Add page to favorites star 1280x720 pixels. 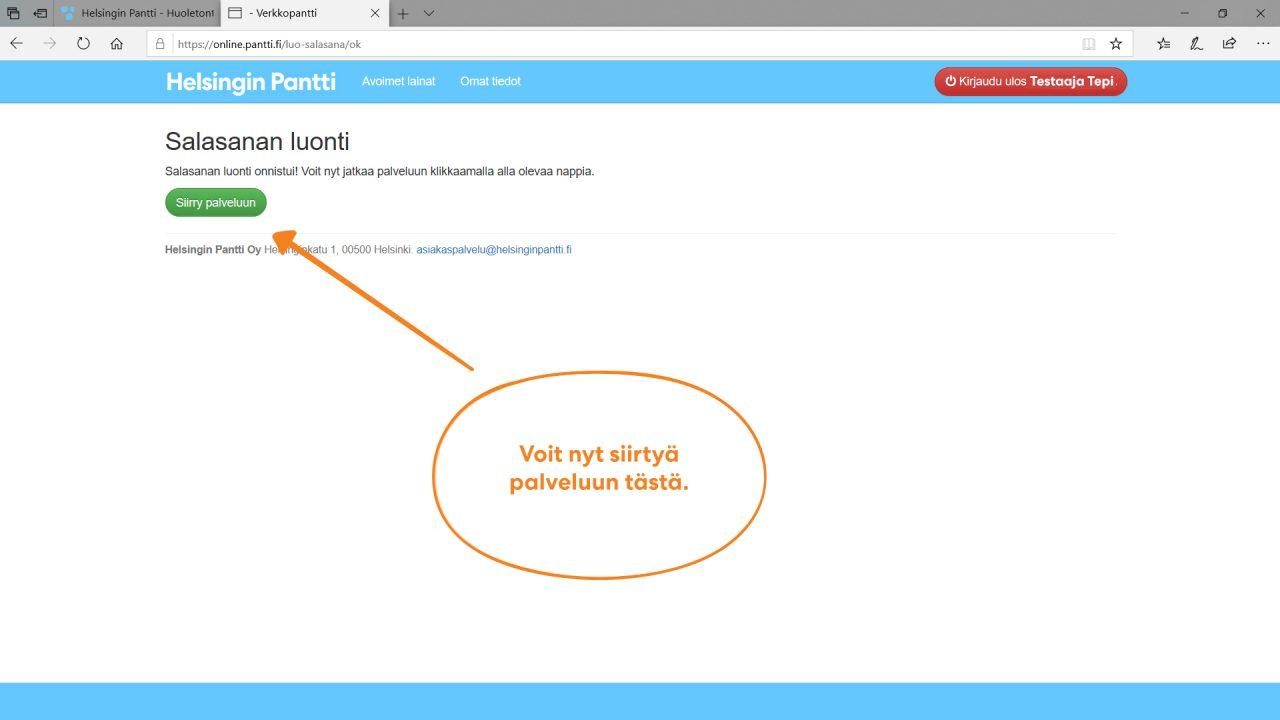coord(1116,44)
